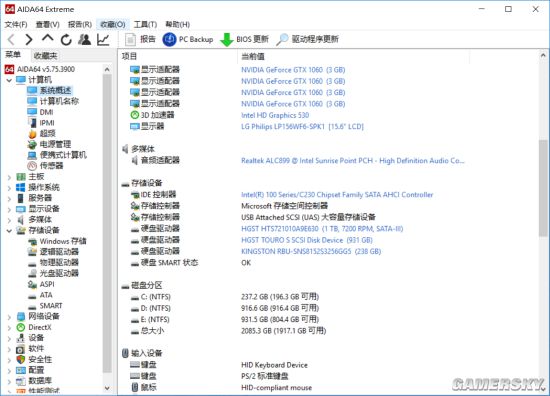The image size is (550, 396).
Task: Go up one level with the Up arrow
Action: pos(47,39)
